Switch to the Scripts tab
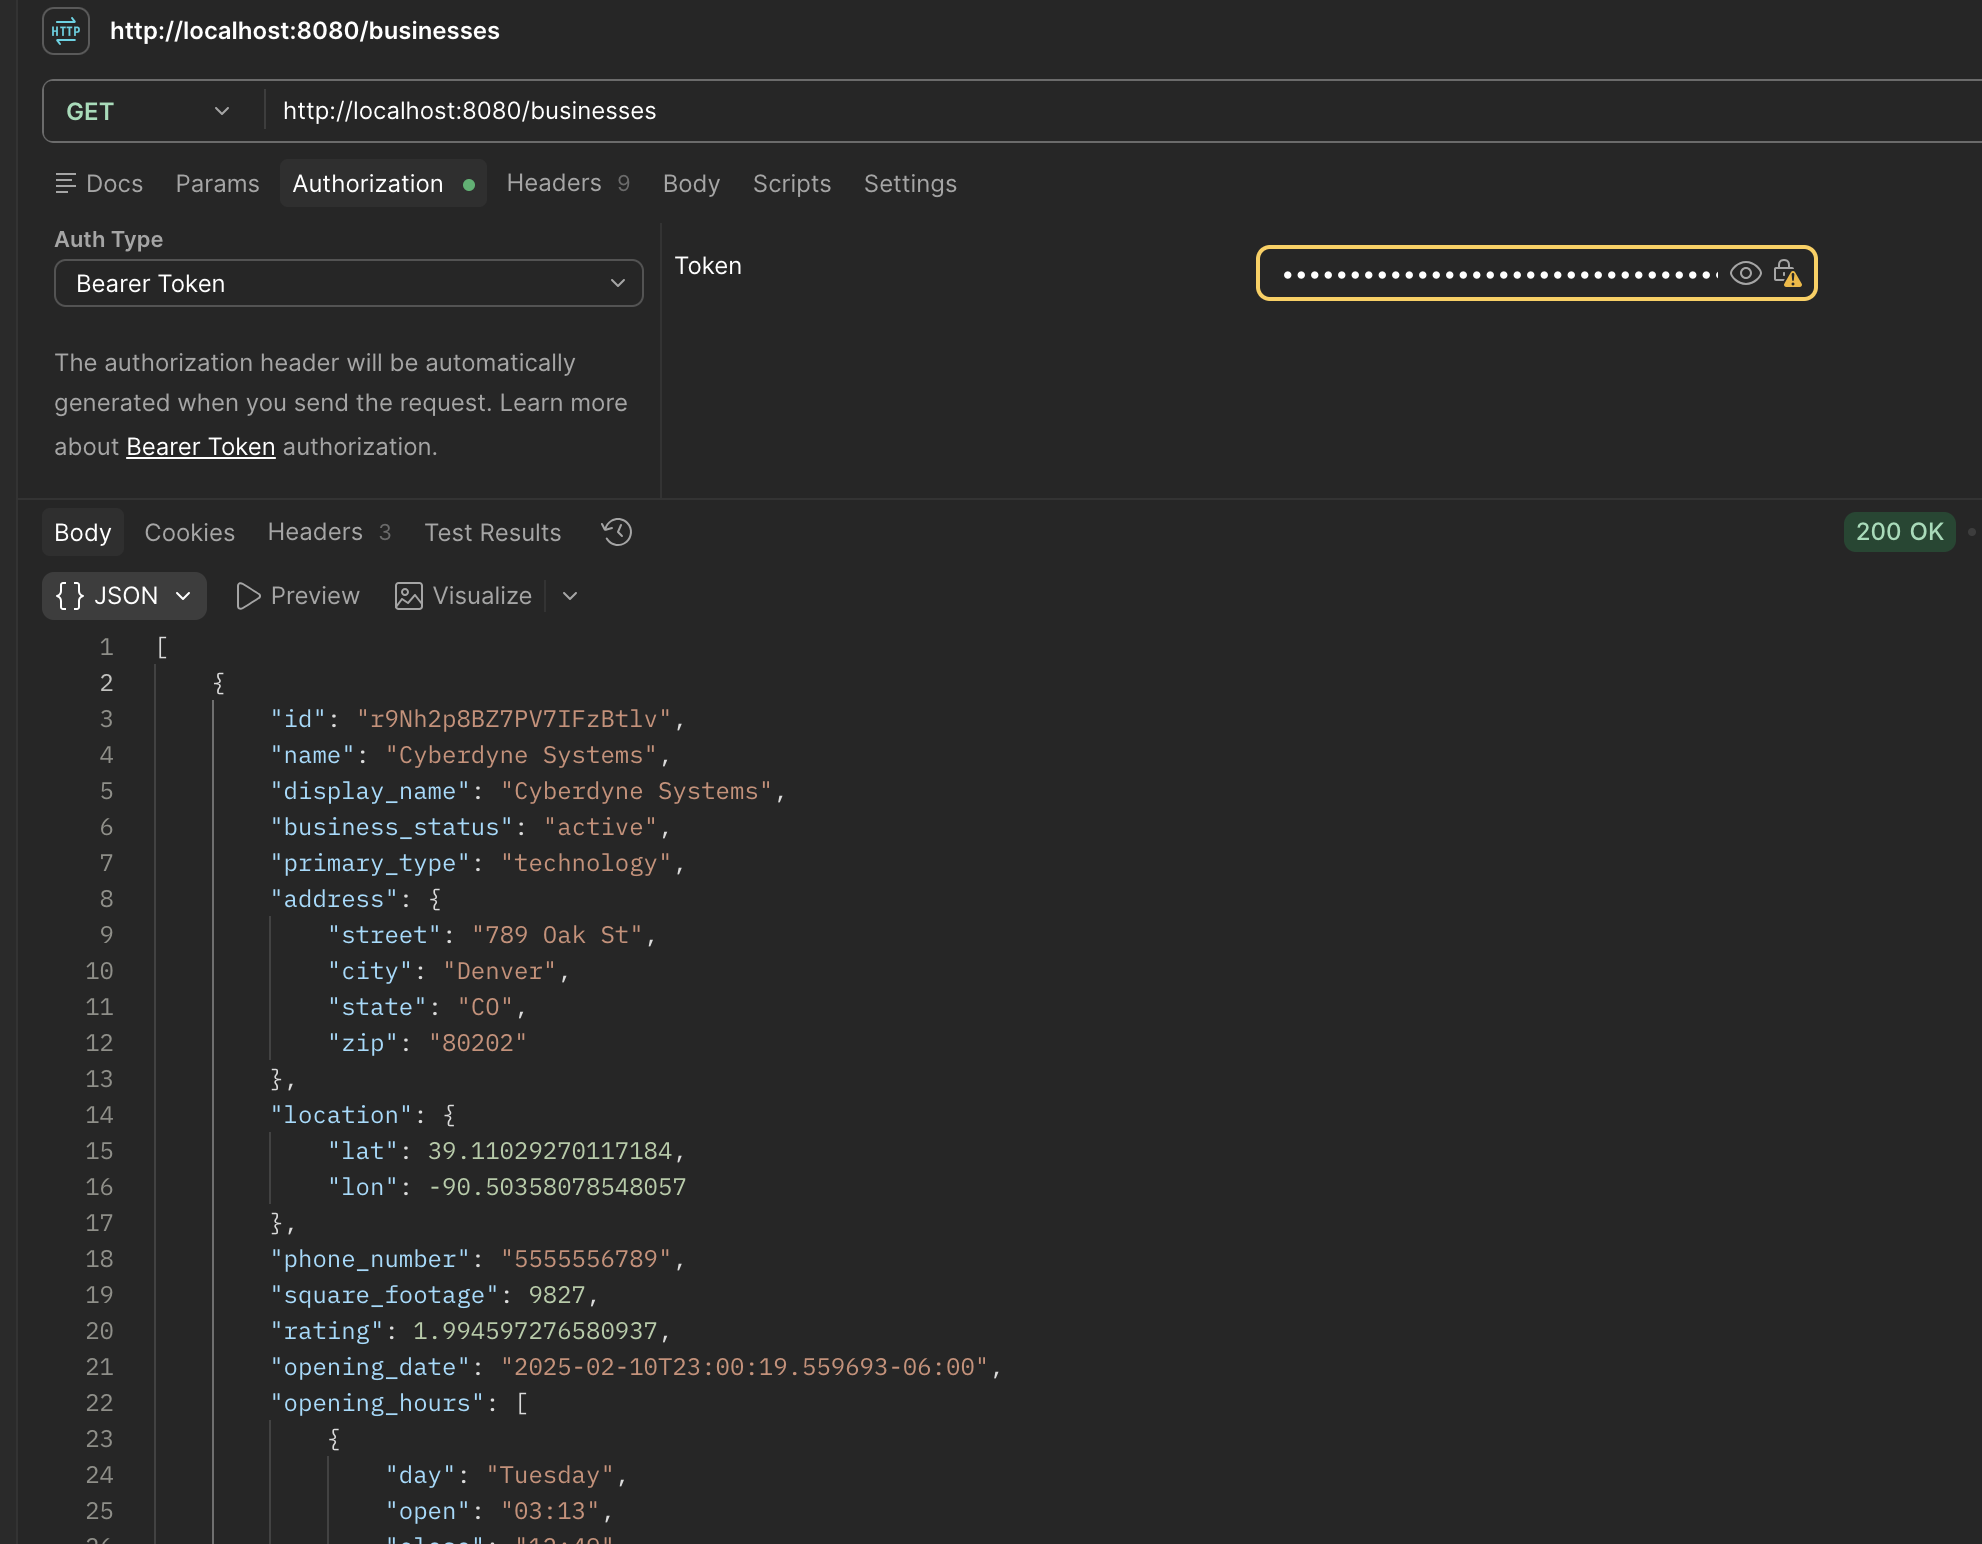Viewport: 1982px width, 1544px height. tap(792, 184)
